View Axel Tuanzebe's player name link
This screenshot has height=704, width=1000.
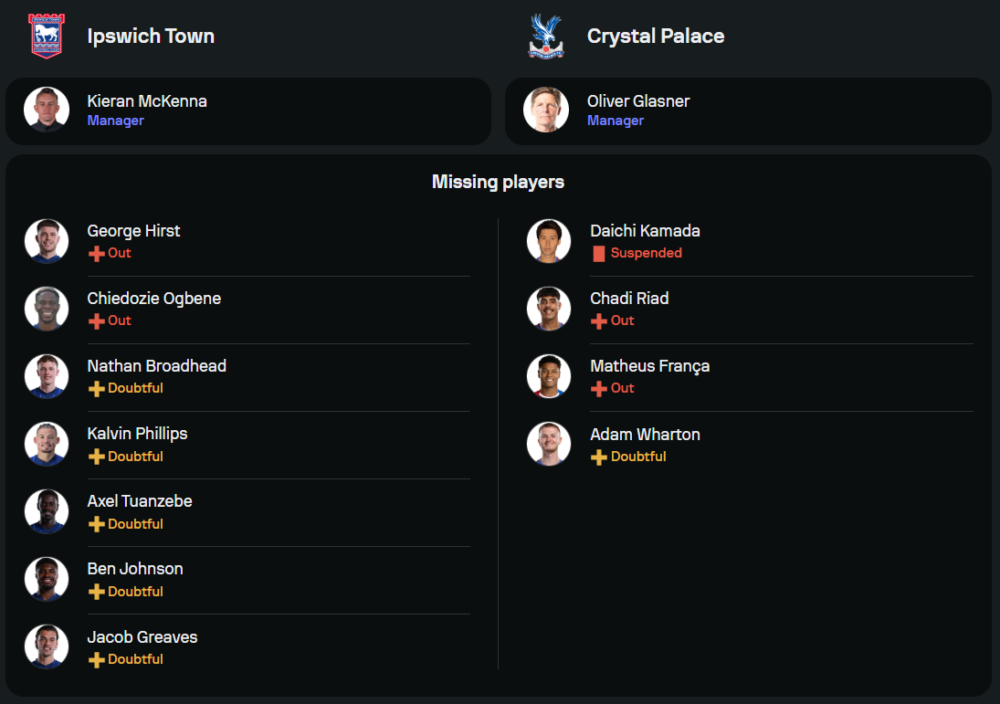(x=139, y=501)
